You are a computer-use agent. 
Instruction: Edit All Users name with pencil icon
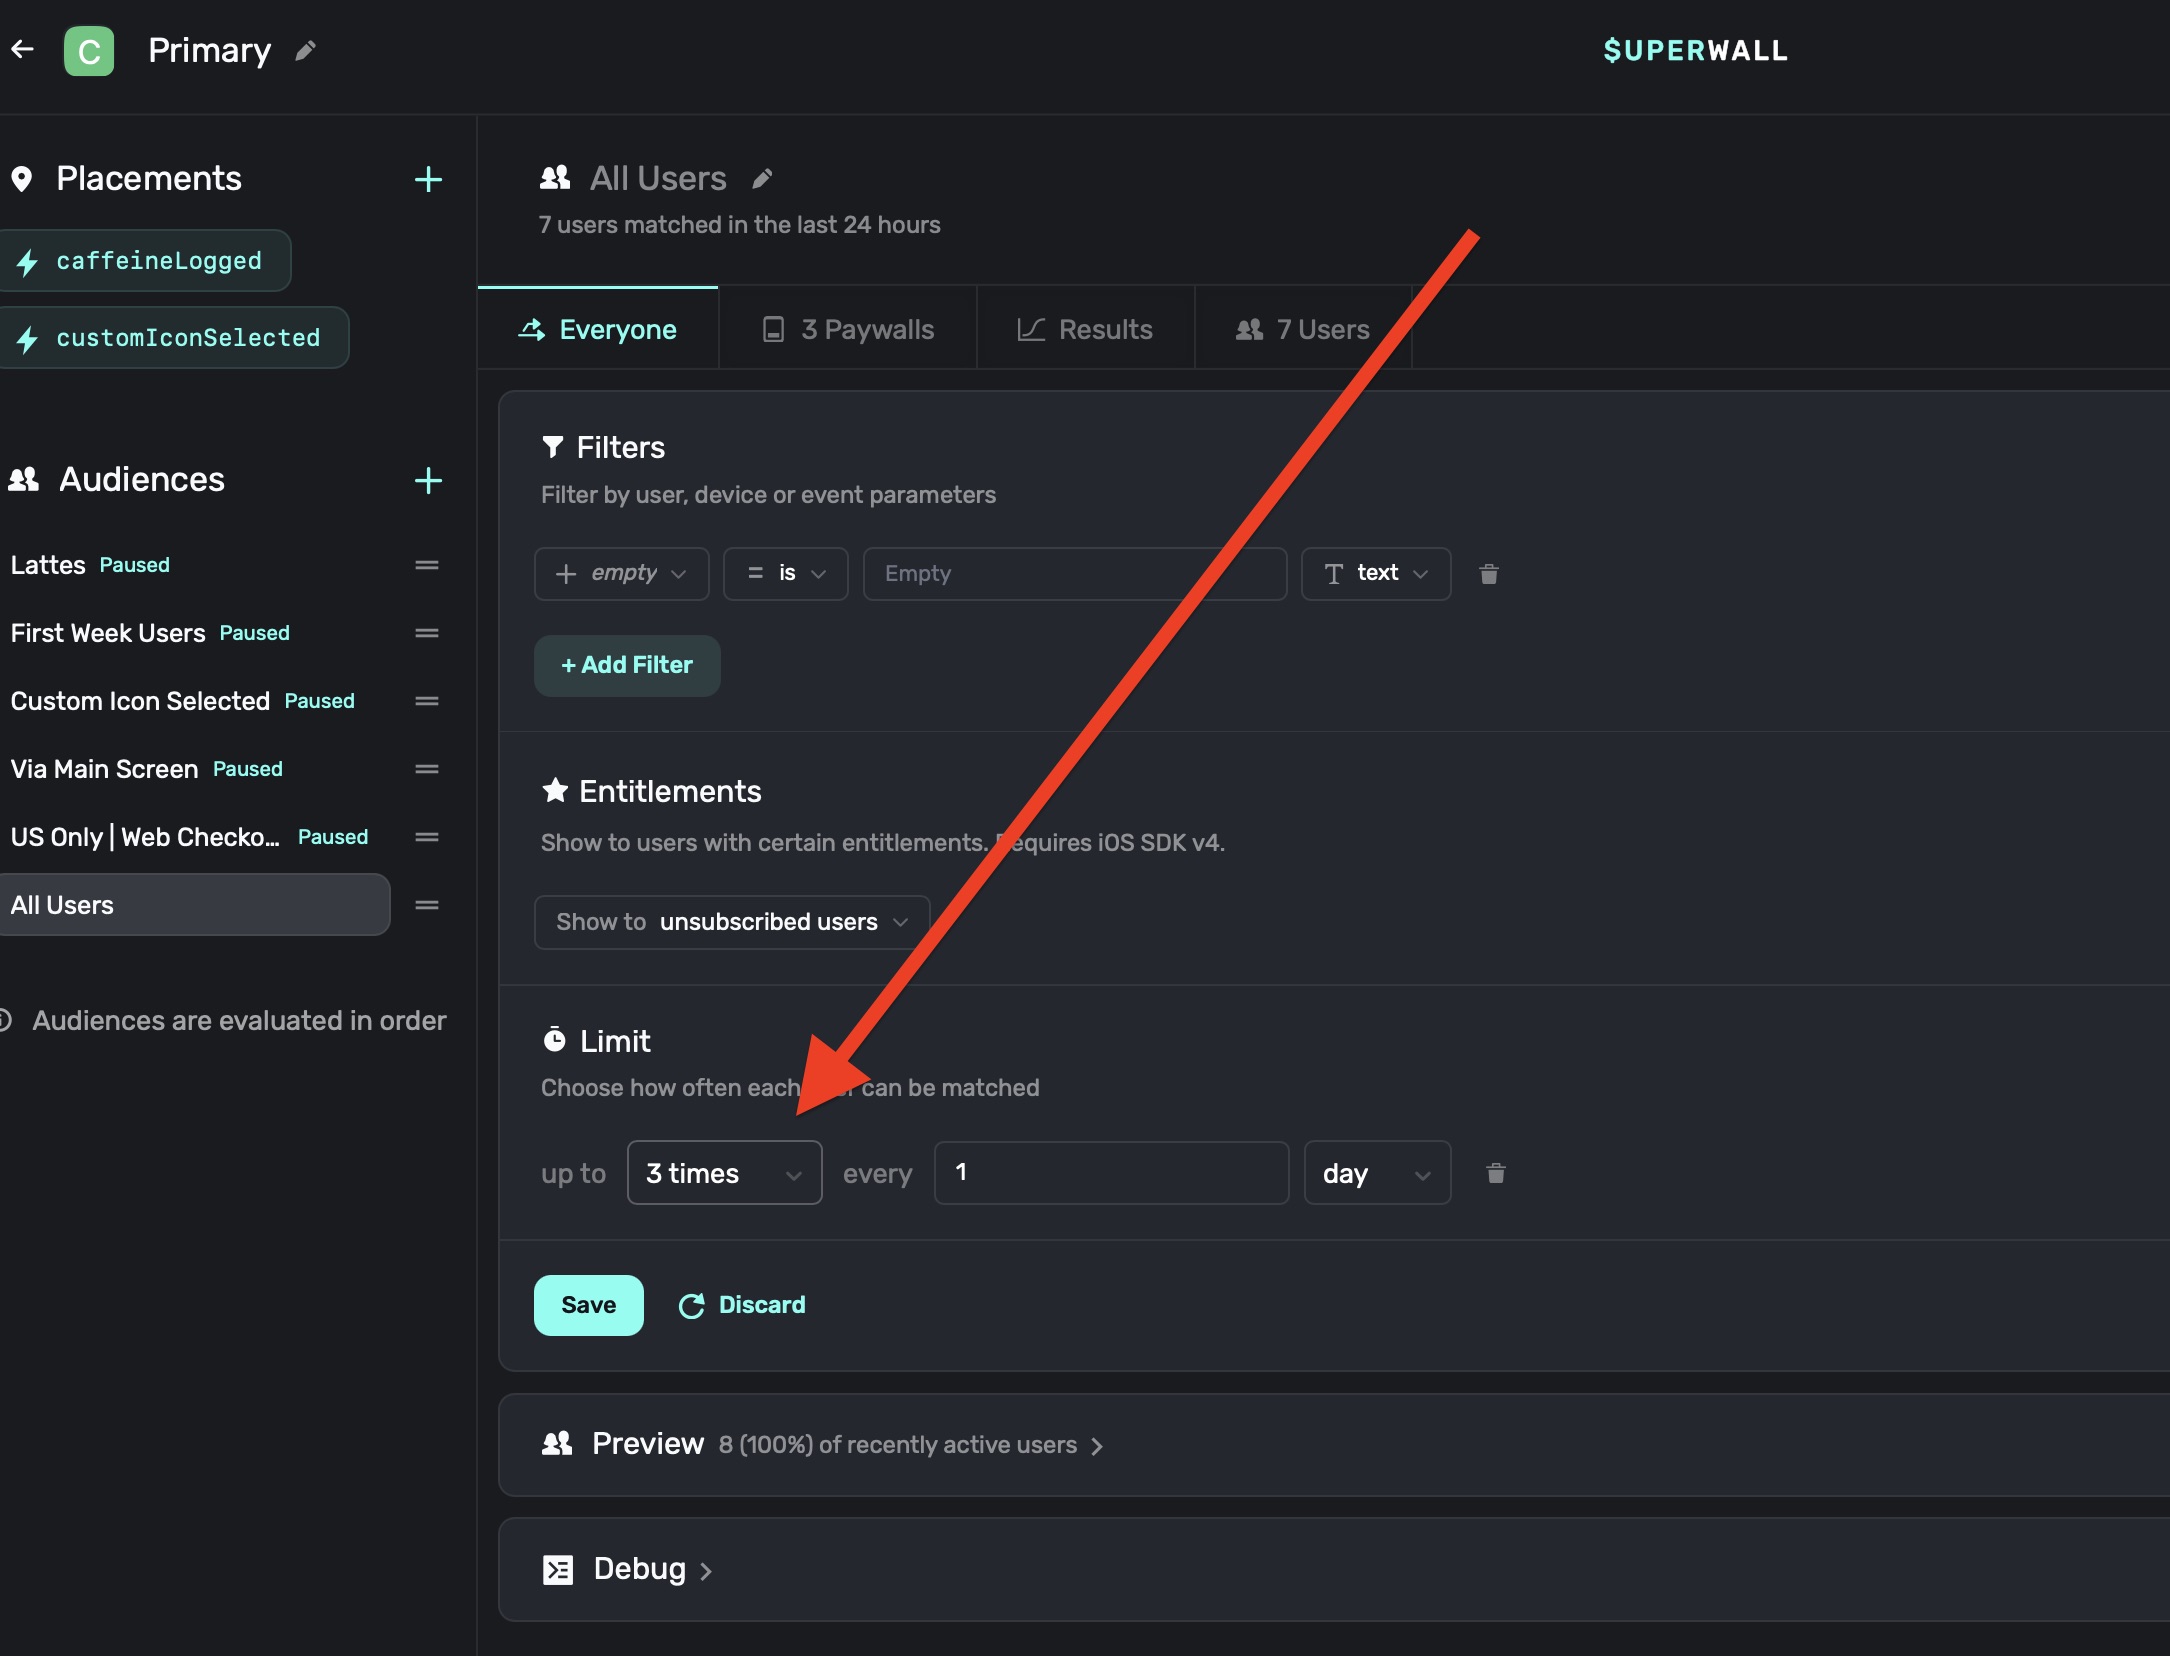pyautogui.click(x=762, y=179)
